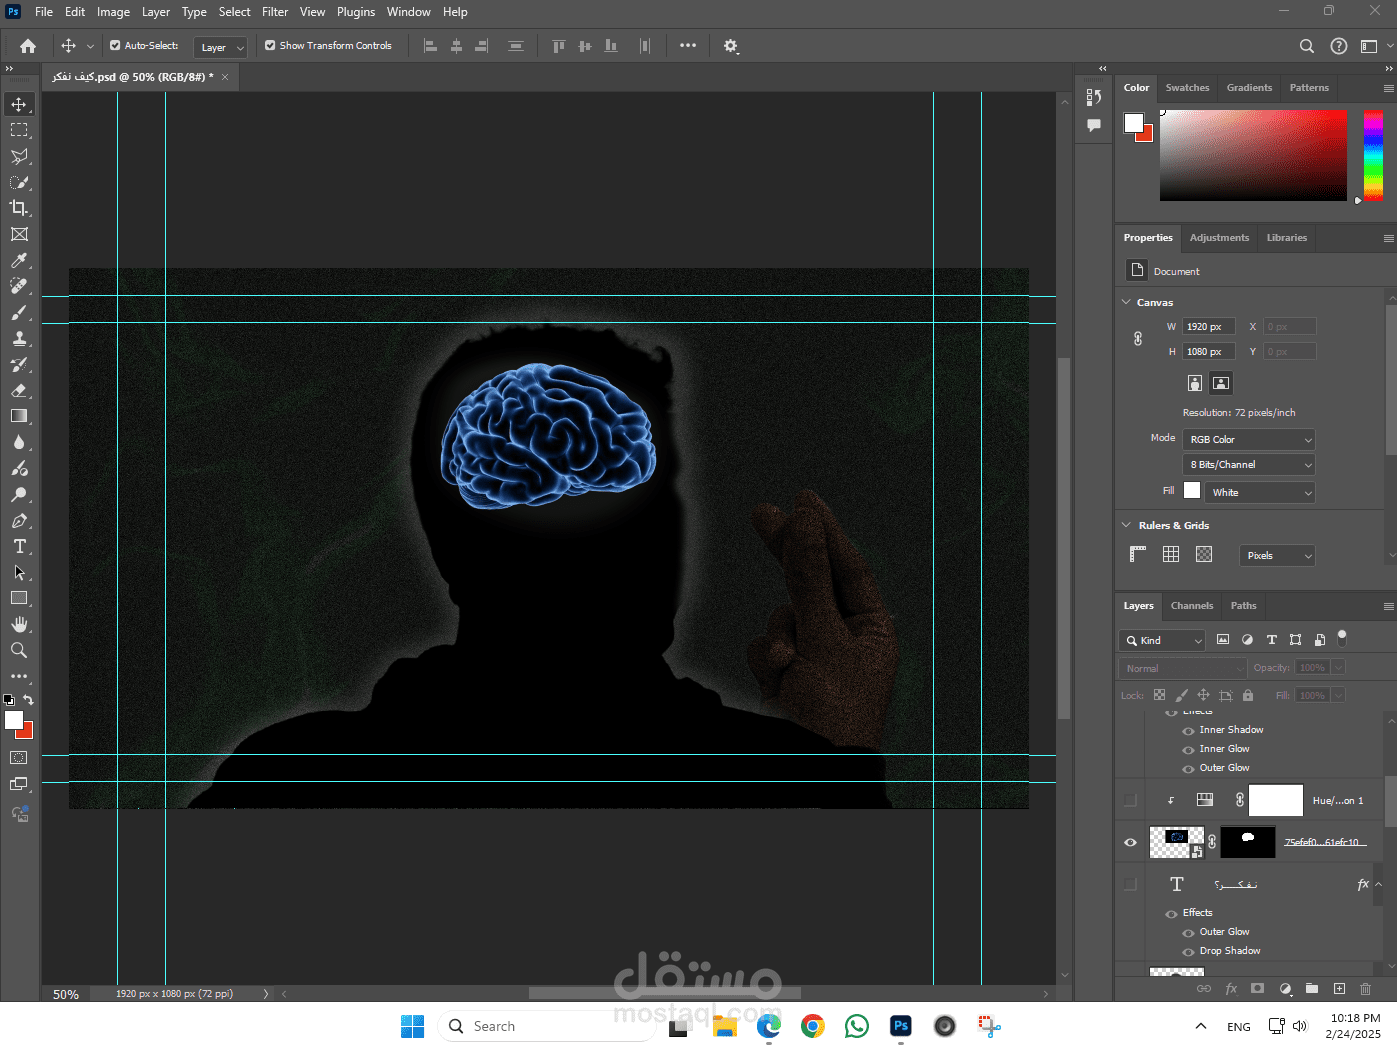Select the Move tool

pyautogui.click(x=19, y=104)
